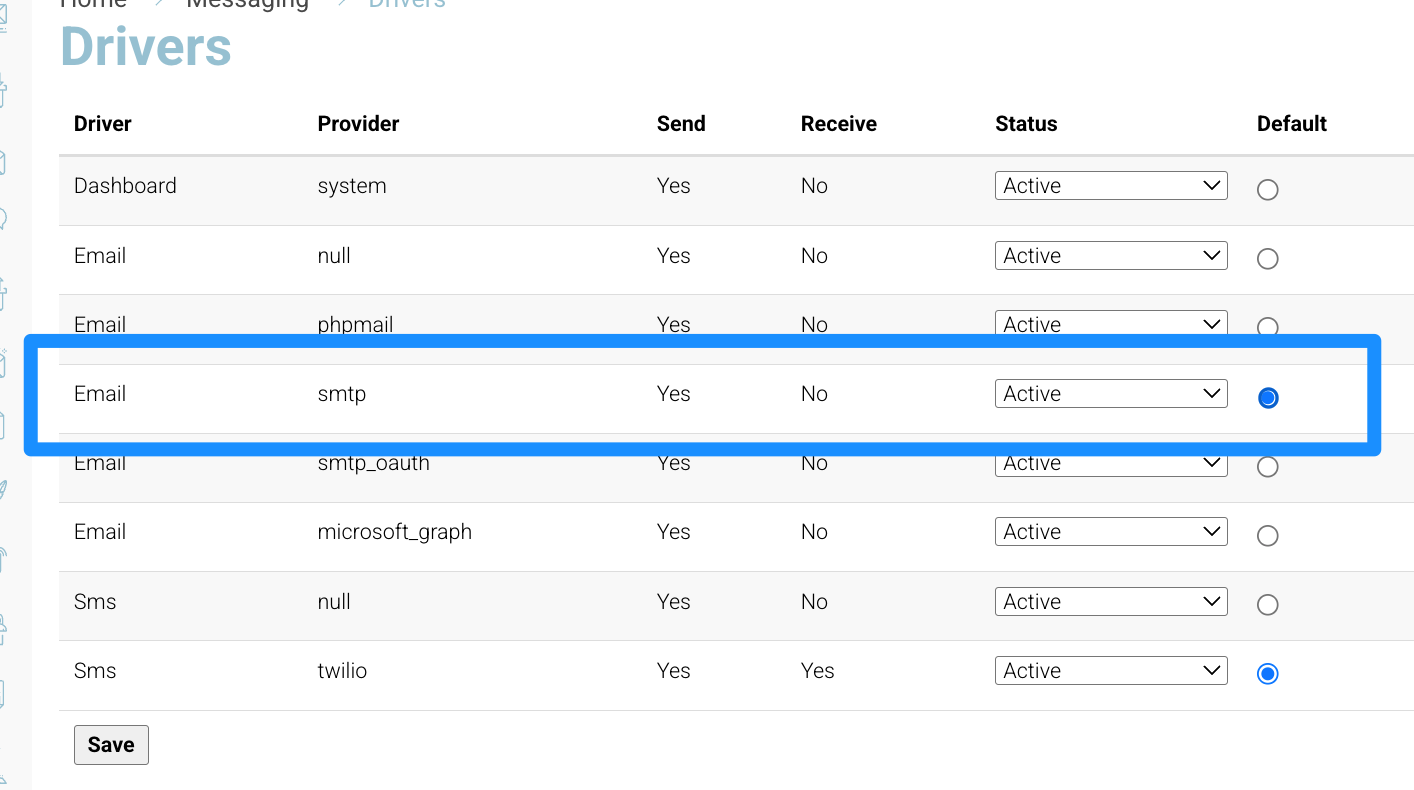
Task: Expand the Status dropdown for Email smtp
Action: tap(1111, 394)
